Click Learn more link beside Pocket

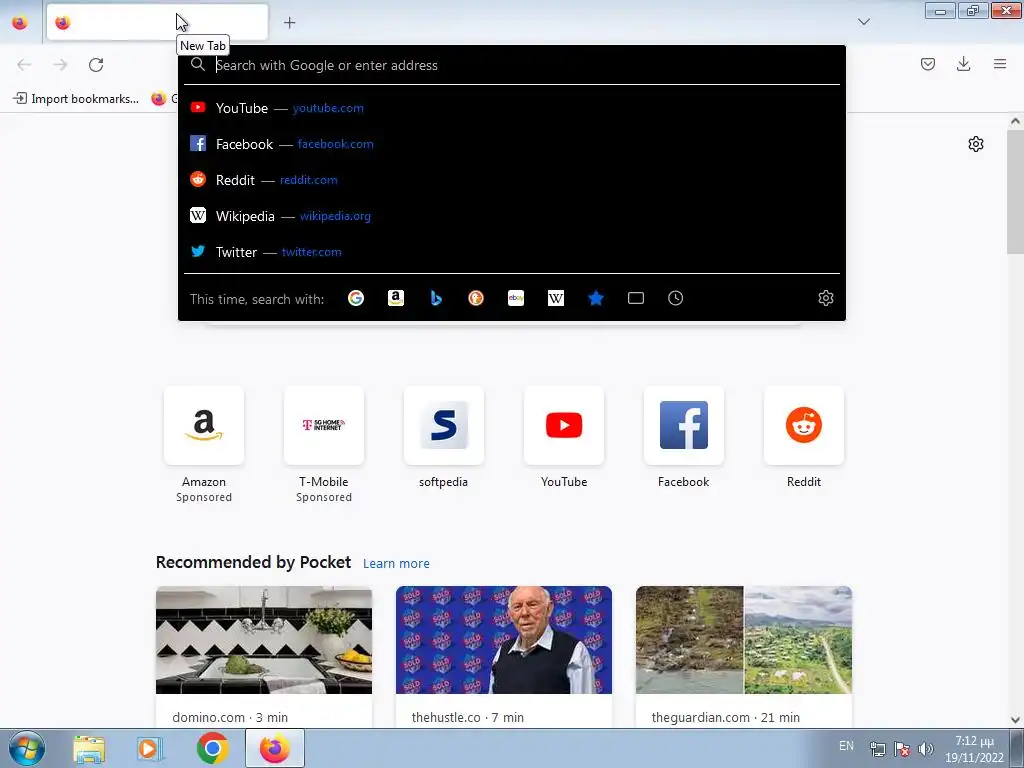396,564
